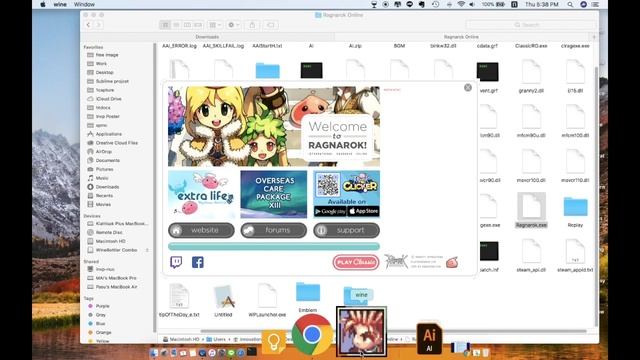Click the Overseas Care Package XIII banner
Viewport: 640px width, 360px height.
coord(273,194)
